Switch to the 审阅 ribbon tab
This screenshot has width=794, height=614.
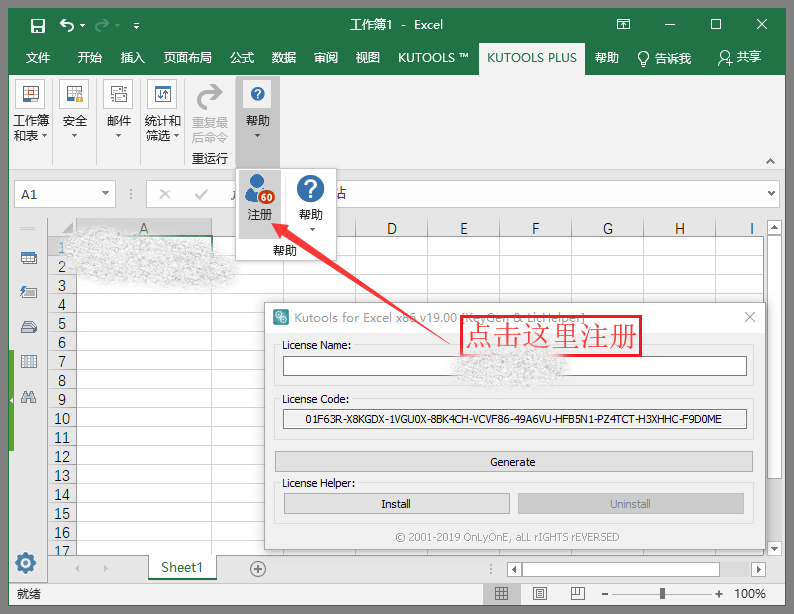pos(326,58)
